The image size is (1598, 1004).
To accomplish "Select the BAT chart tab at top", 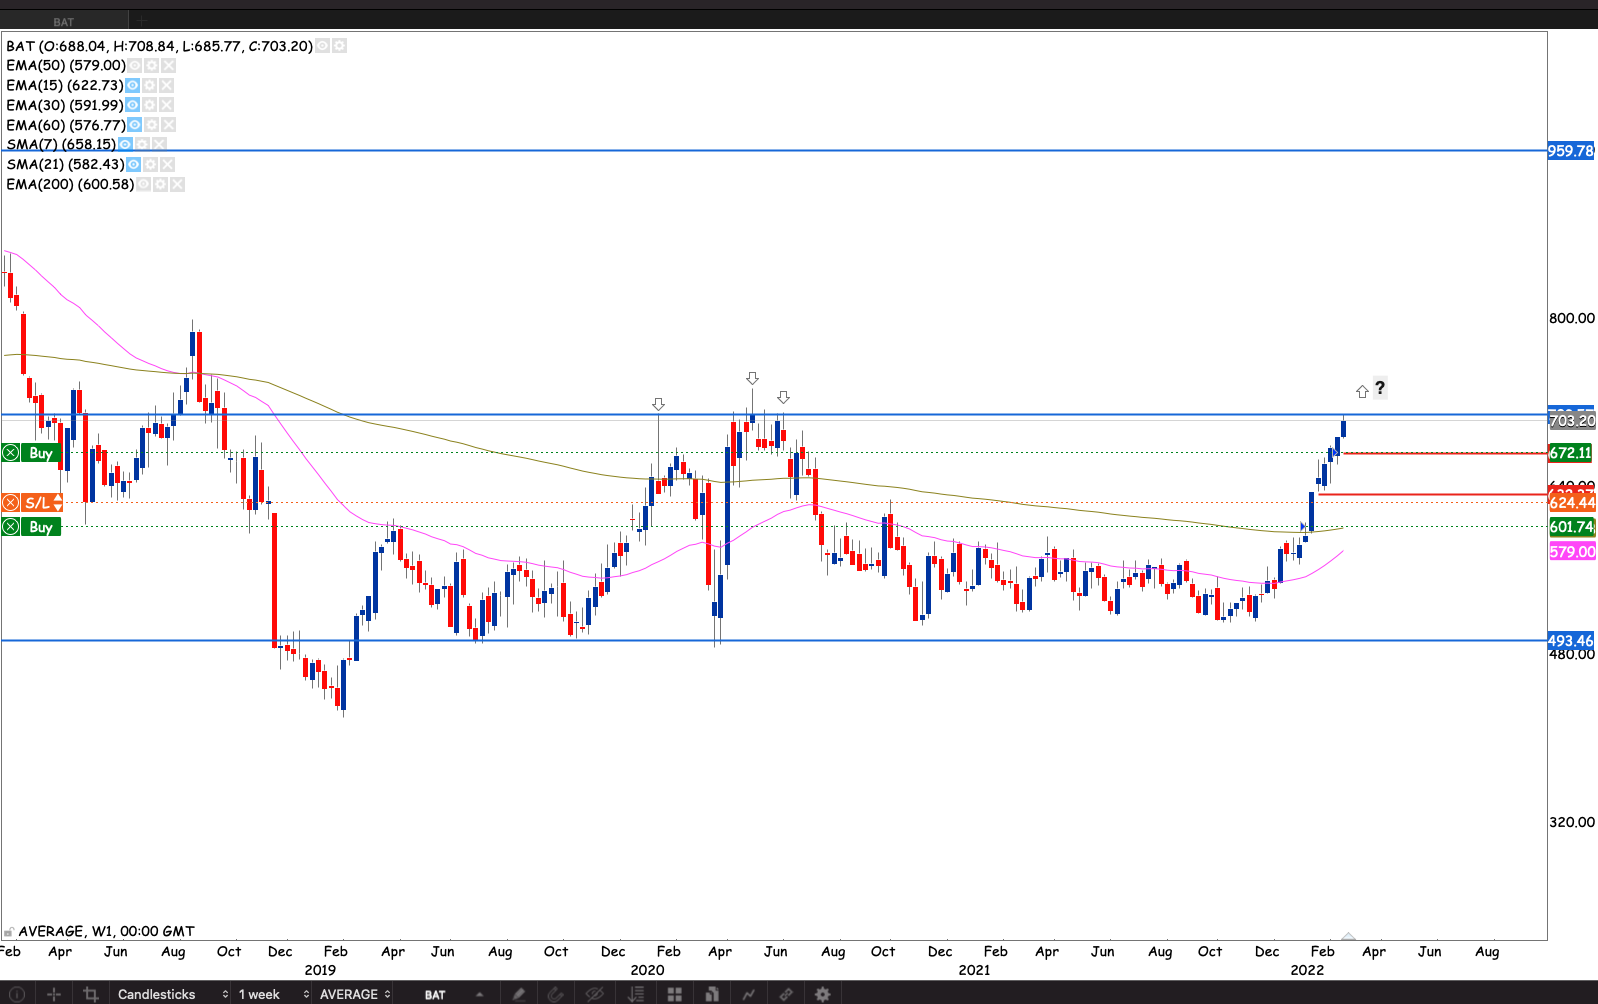I will pyautogui.click(x=64, y=21).
